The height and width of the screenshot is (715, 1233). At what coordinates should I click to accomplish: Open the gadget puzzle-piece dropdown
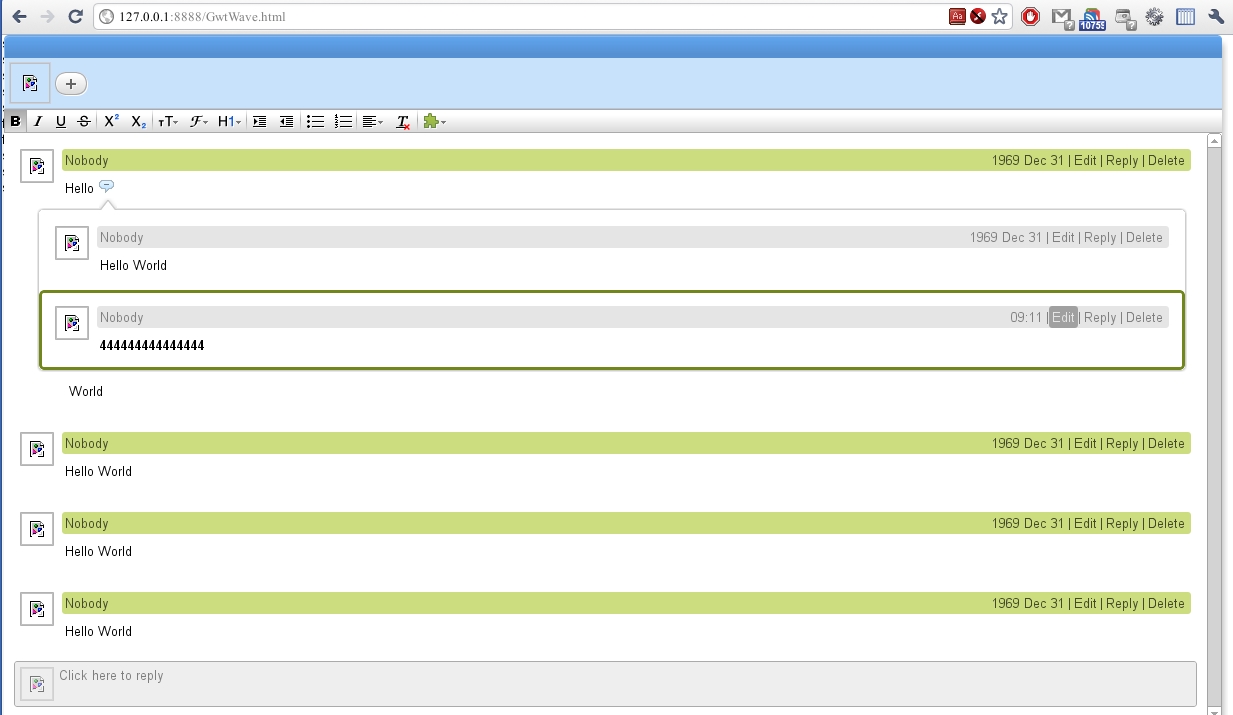(x=434, y=121)
